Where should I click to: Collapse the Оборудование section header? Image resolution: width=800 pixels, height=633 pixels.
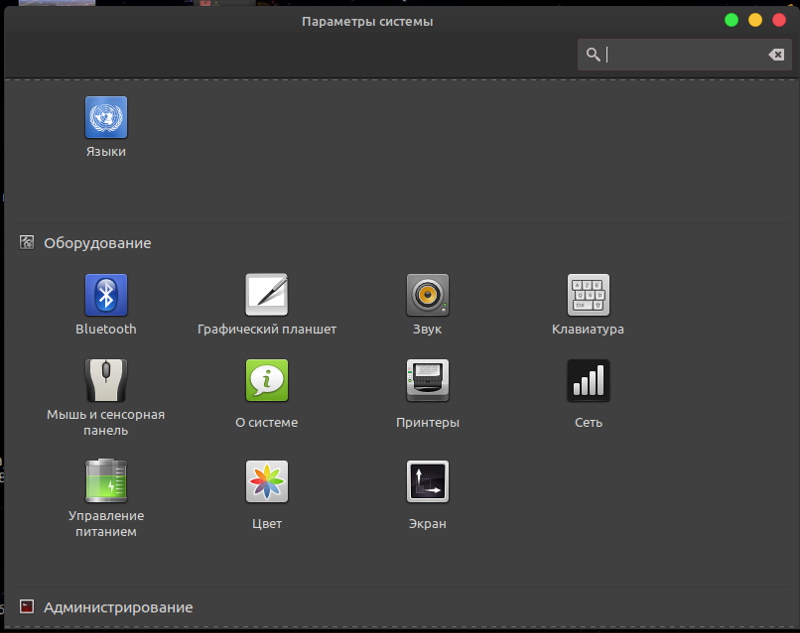(x=96, y=242)
